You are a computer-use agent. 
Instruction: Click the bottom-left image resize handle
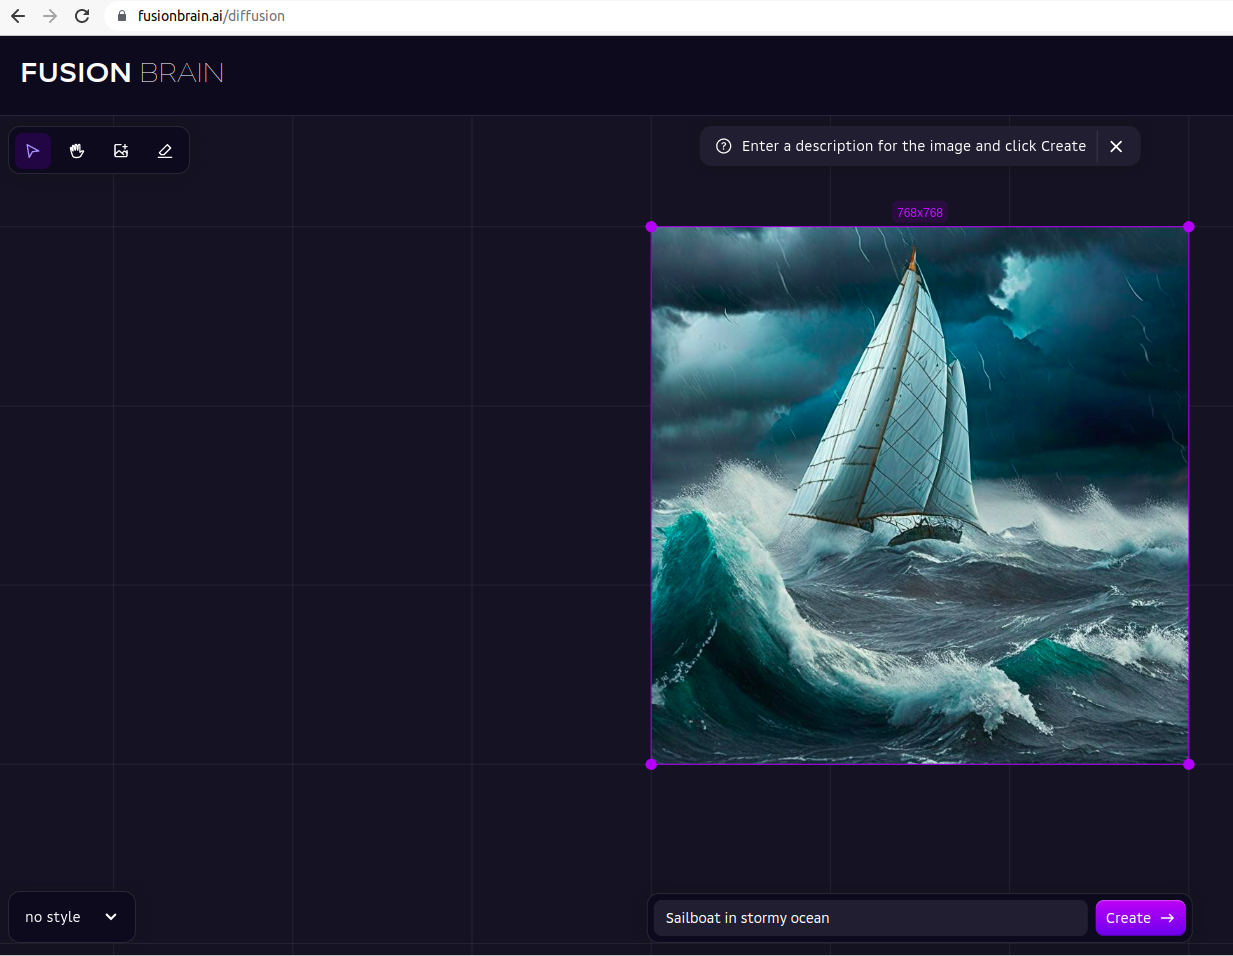click(652, 764)
